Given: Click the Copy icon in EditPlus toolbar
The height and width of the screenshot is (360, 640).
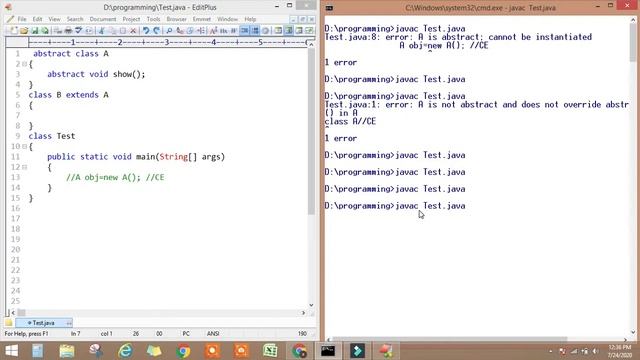Looking at the screenshot, I should (112, 31).
